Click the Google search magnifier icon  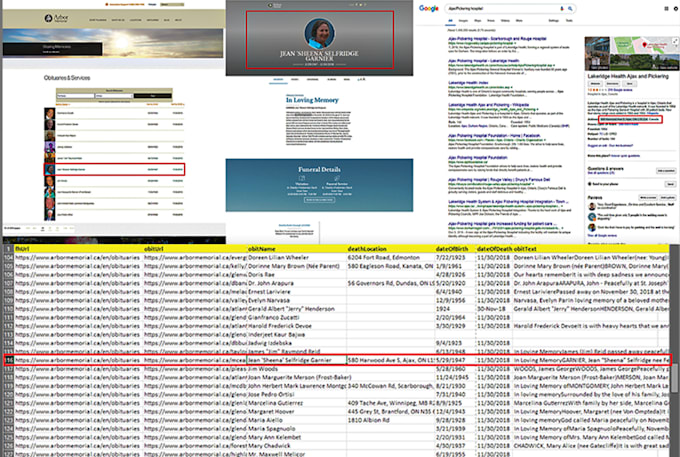(x=570, y=8)
